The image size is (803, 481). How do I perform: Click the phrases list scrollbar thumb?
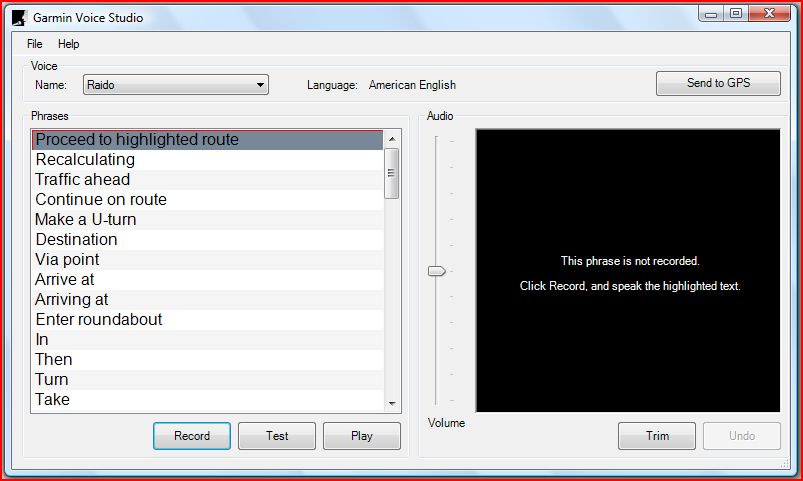[392, 174]
